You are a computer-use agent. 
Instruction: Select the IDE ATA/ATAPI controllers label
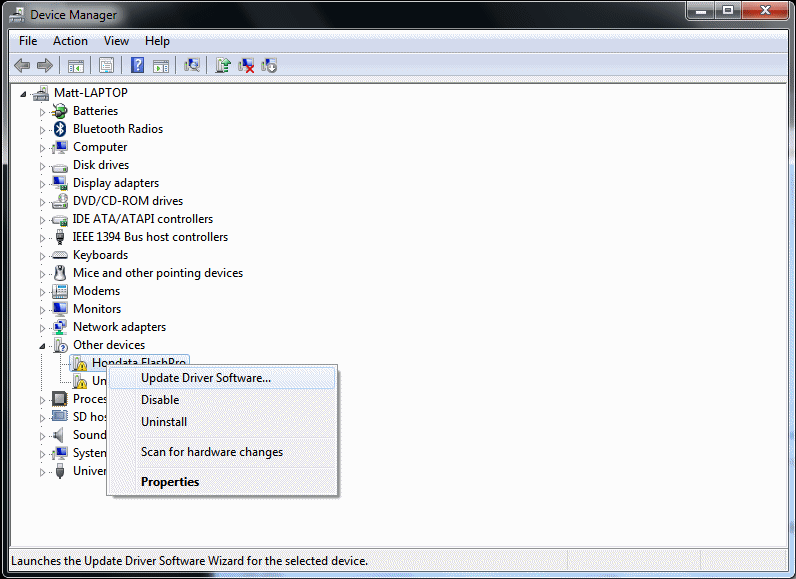pyautogui.click(x=143, y=219)
